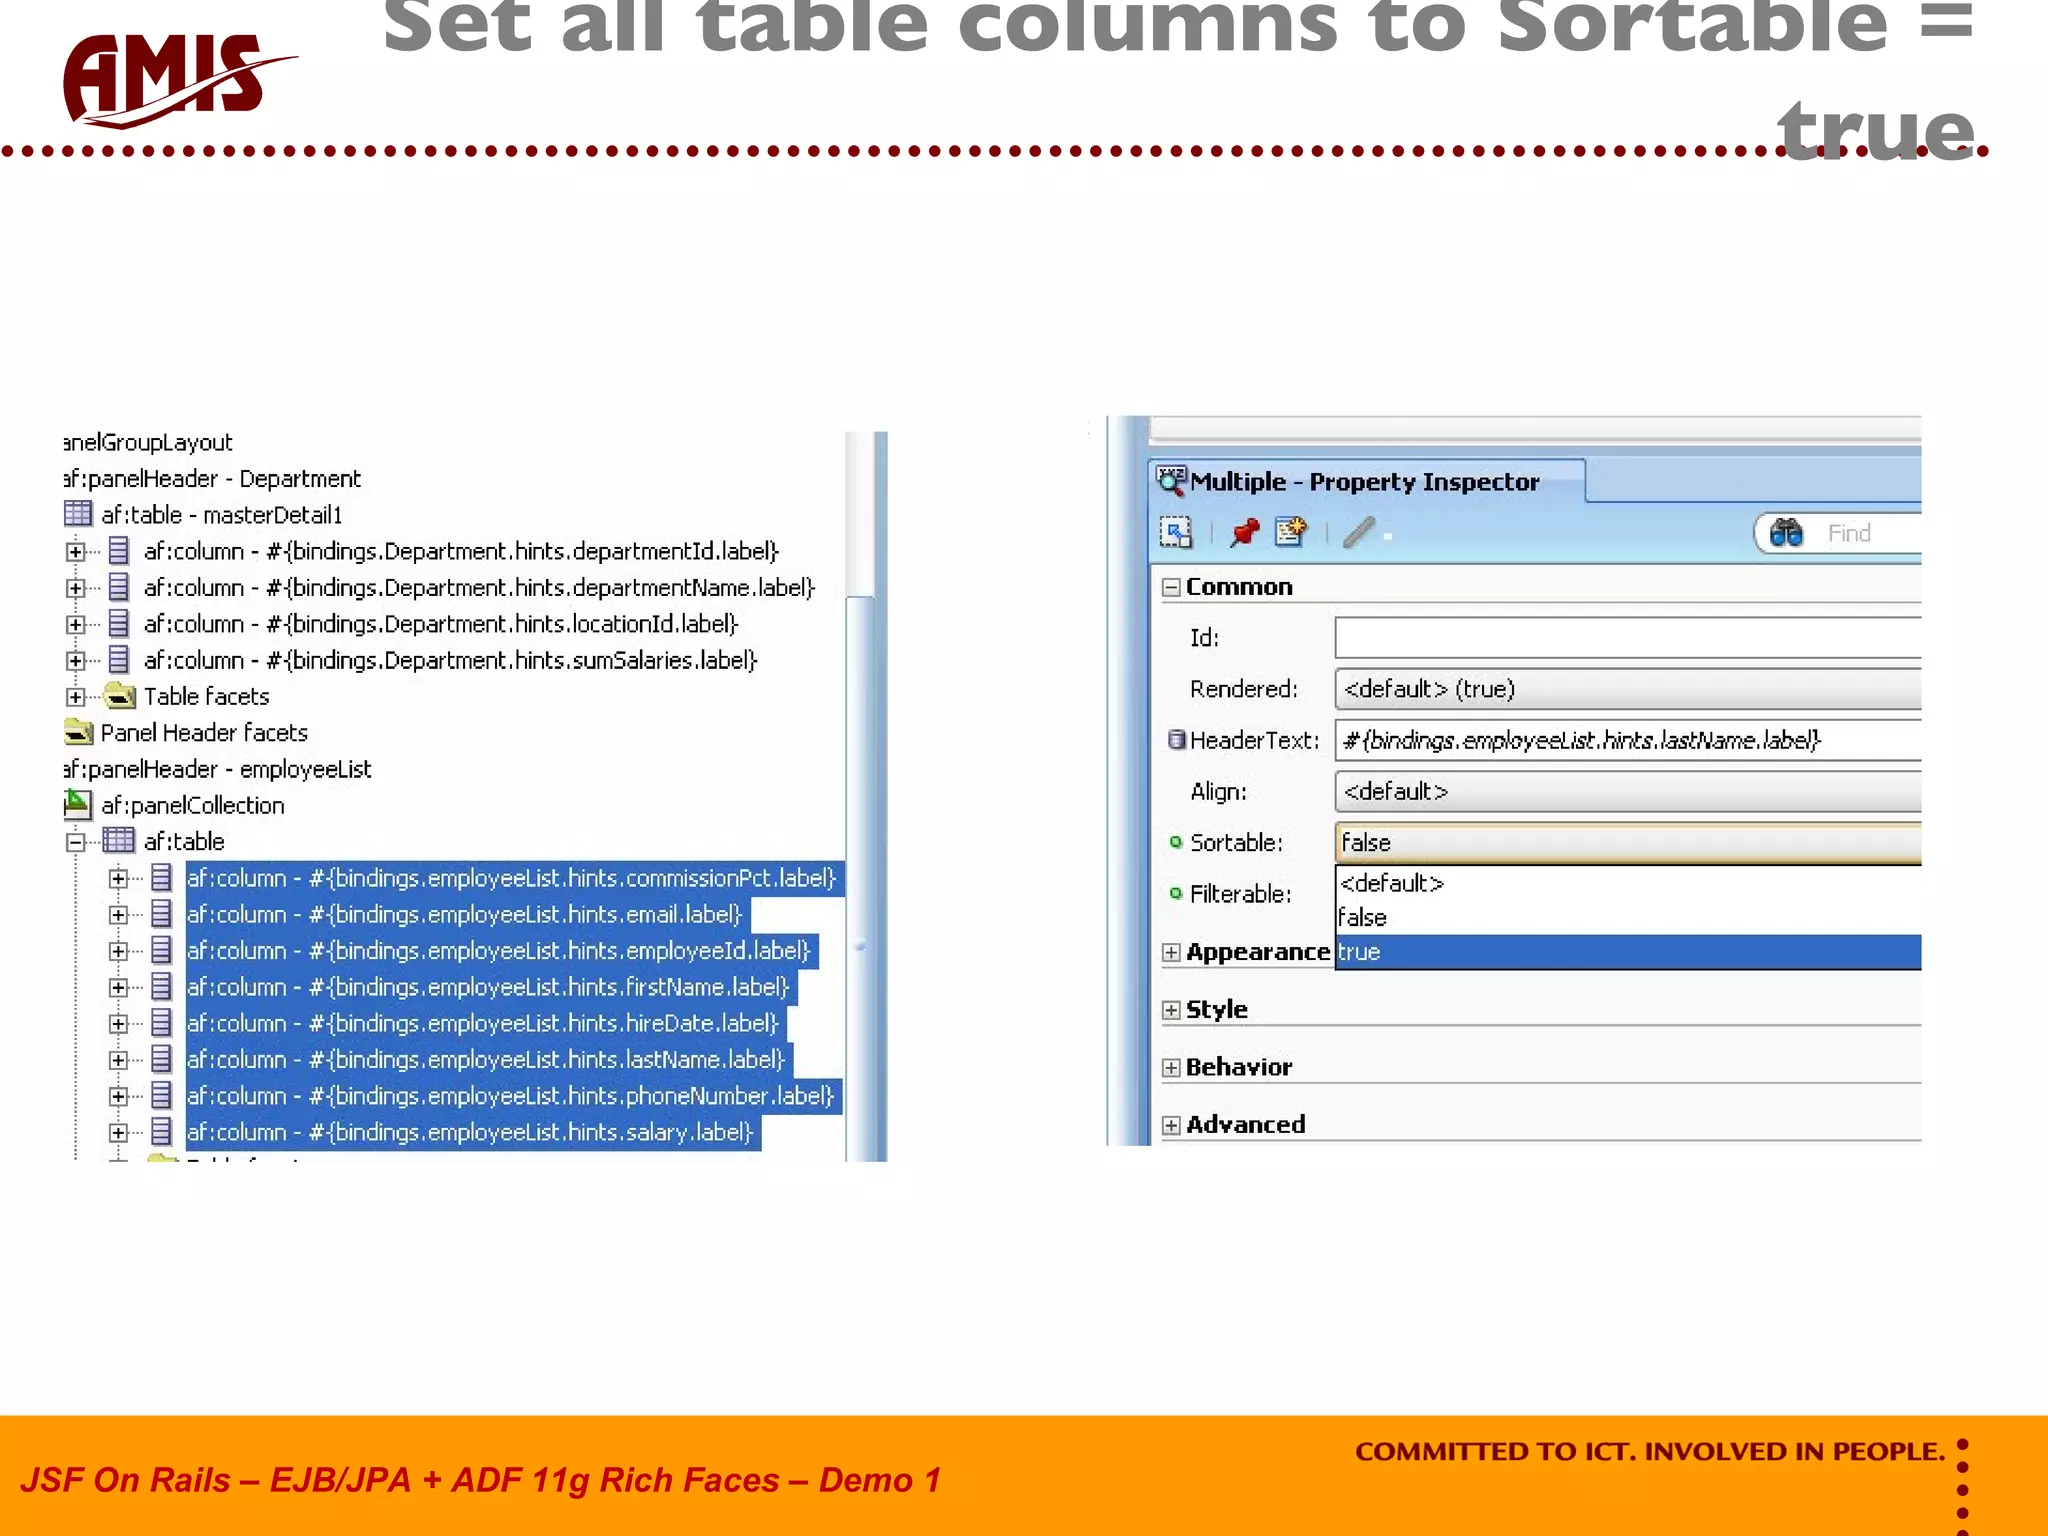Click the edit component definition icon

(x=1291, y=532)
